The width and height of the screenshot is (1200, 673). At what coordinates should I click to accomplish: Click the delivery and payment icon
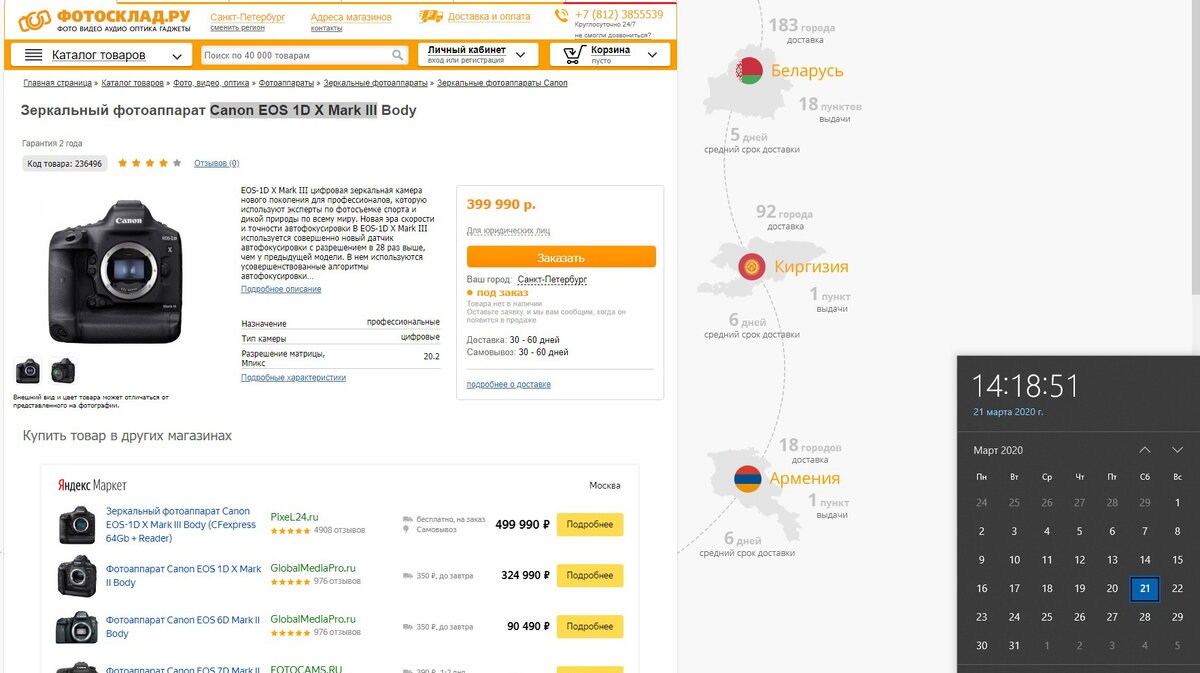[431, 16]
